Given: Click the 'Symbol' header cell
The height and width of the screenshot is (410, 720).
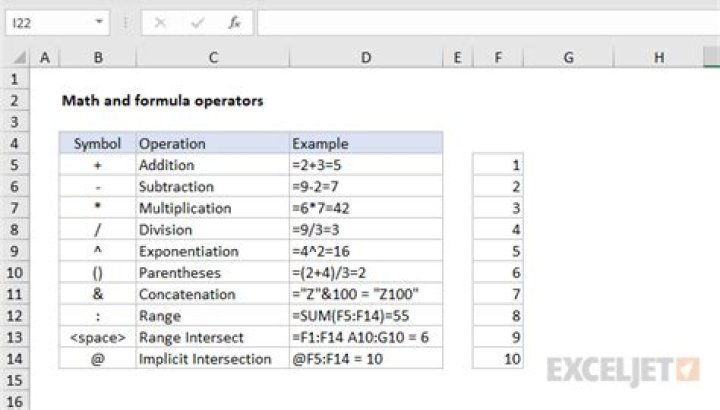Looking at the screenshot, I should (x=97, y=143).
